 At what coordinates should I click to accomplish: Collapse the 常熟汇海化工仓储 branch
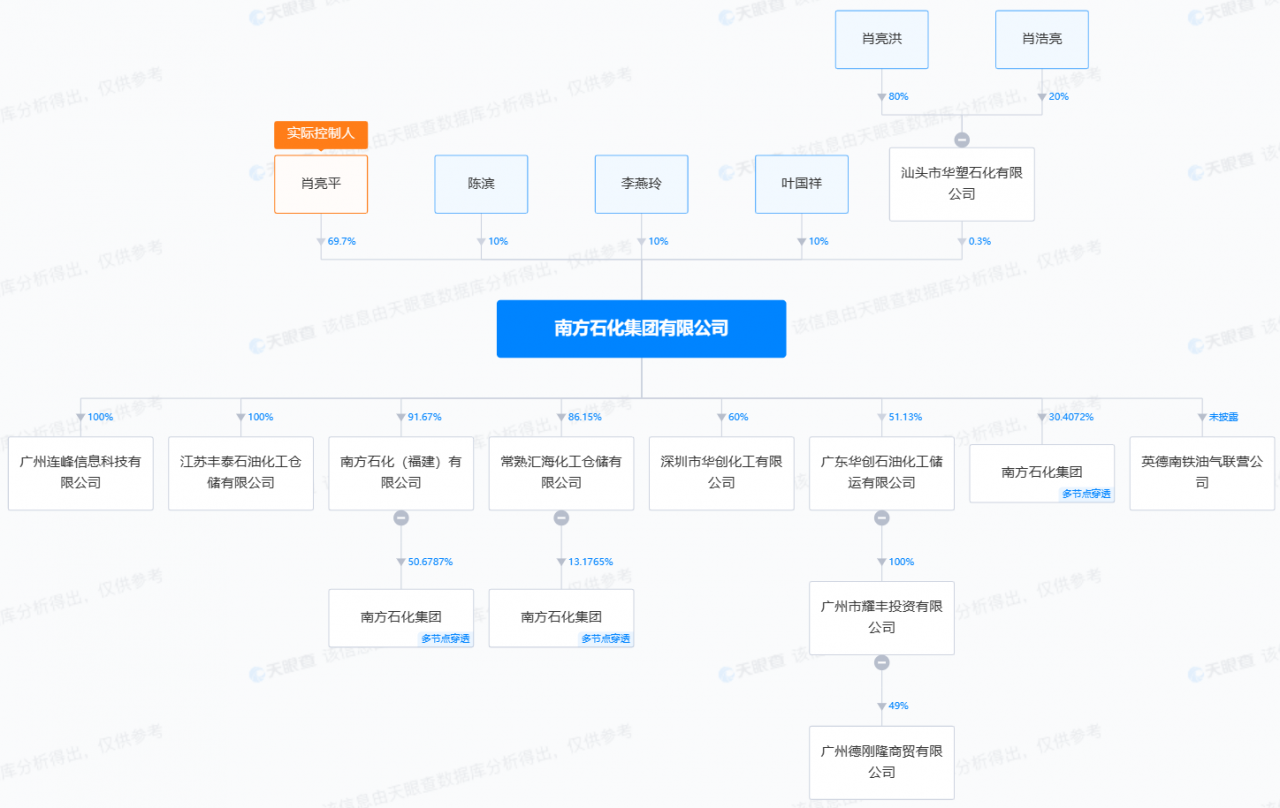[561, 518]
